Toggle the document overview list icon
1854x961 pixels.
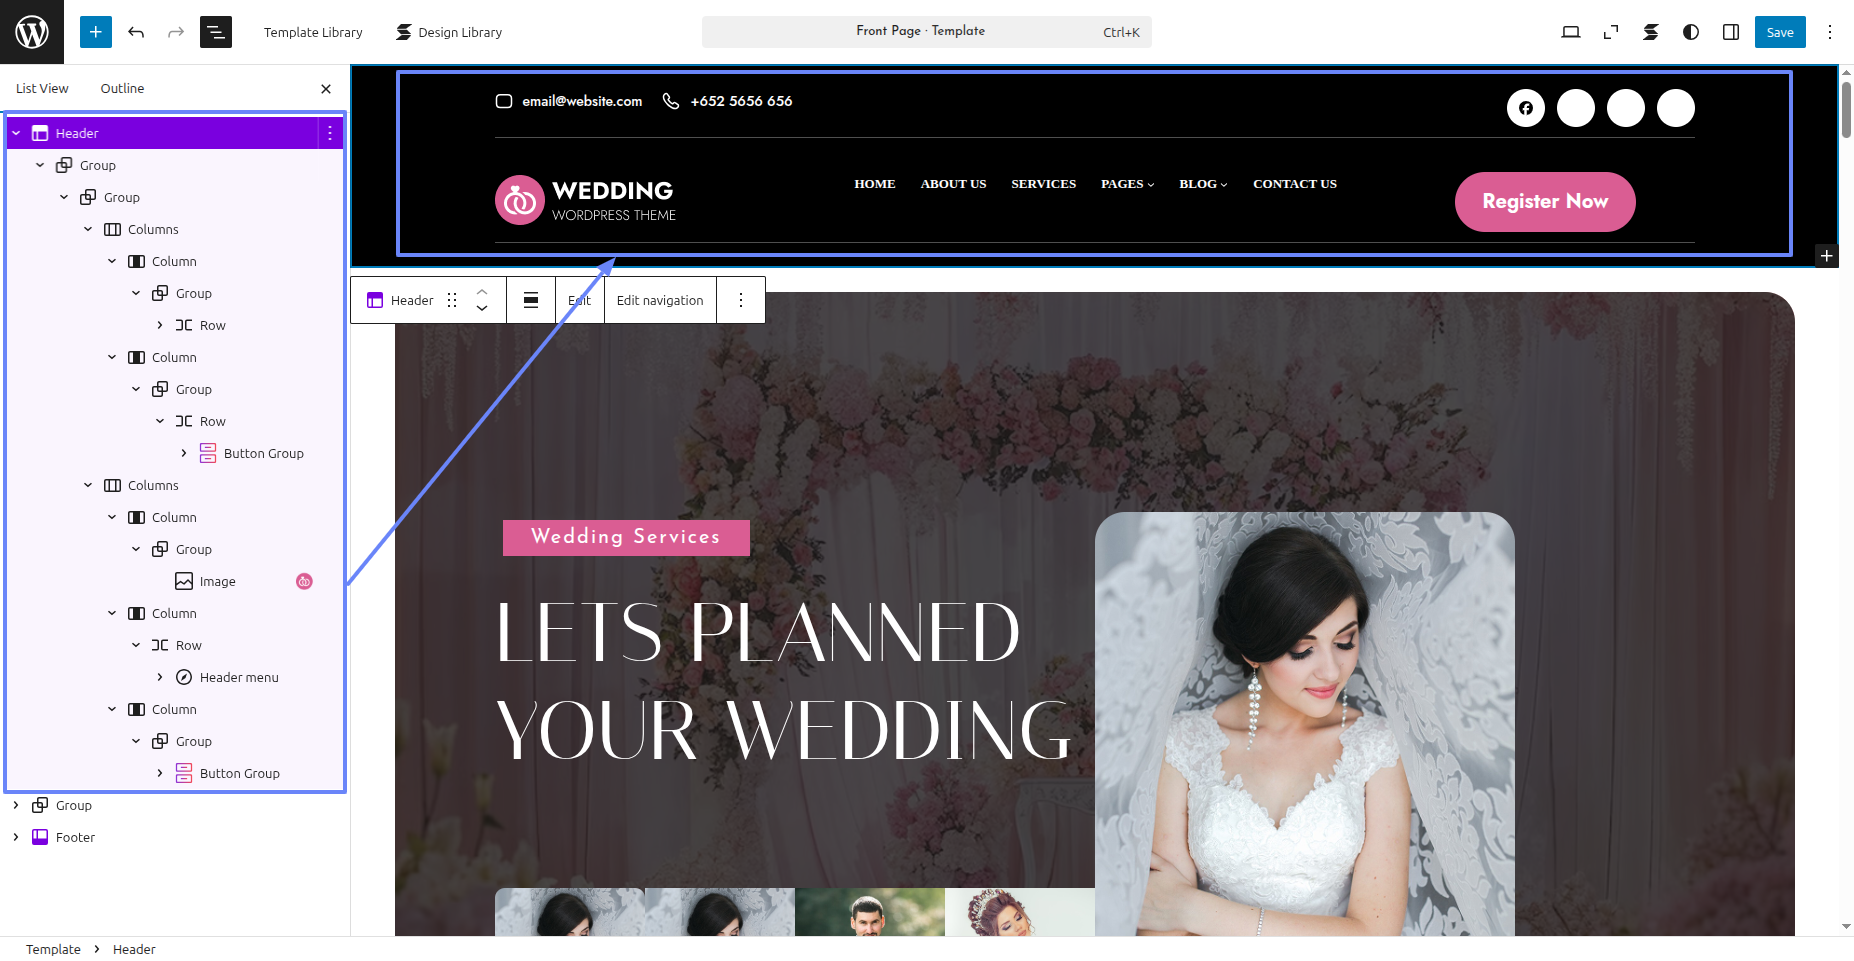click(216, 32)
